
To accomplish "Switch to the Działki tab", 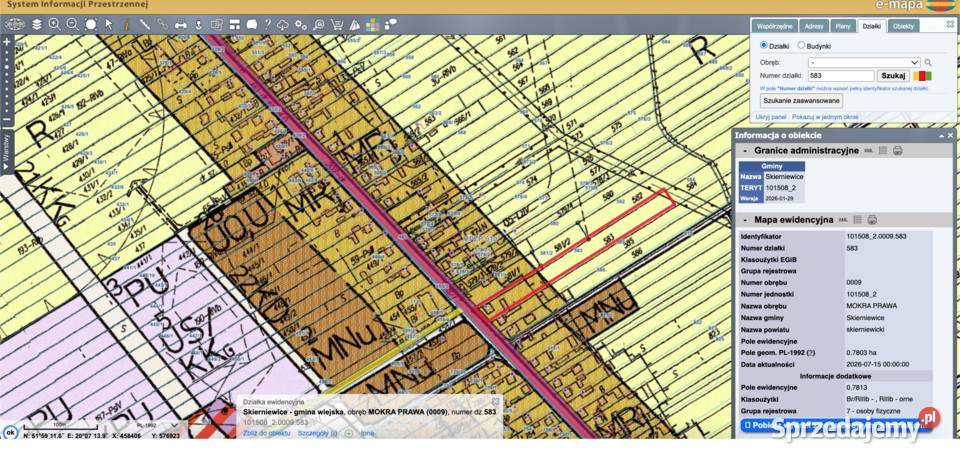I will [x=872, y=26].
